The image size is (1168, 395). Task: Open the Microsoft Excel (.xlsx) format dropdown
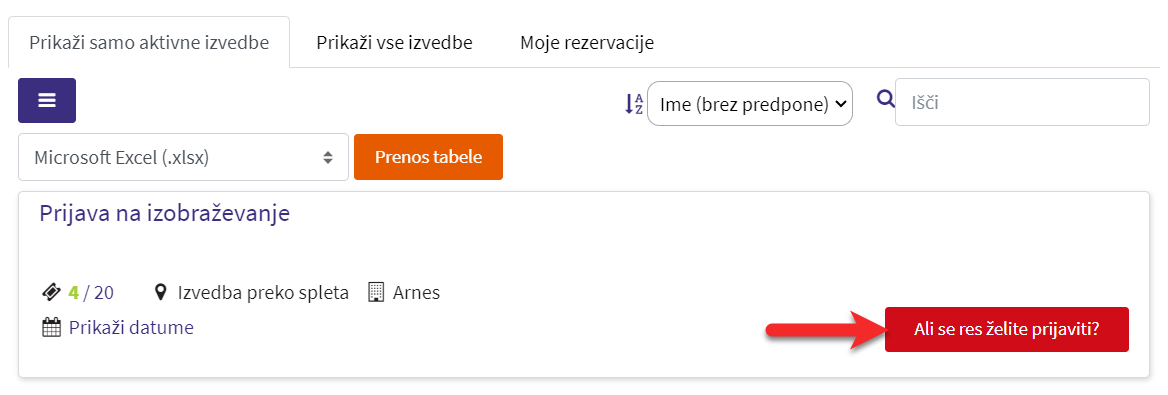point(183,157)
